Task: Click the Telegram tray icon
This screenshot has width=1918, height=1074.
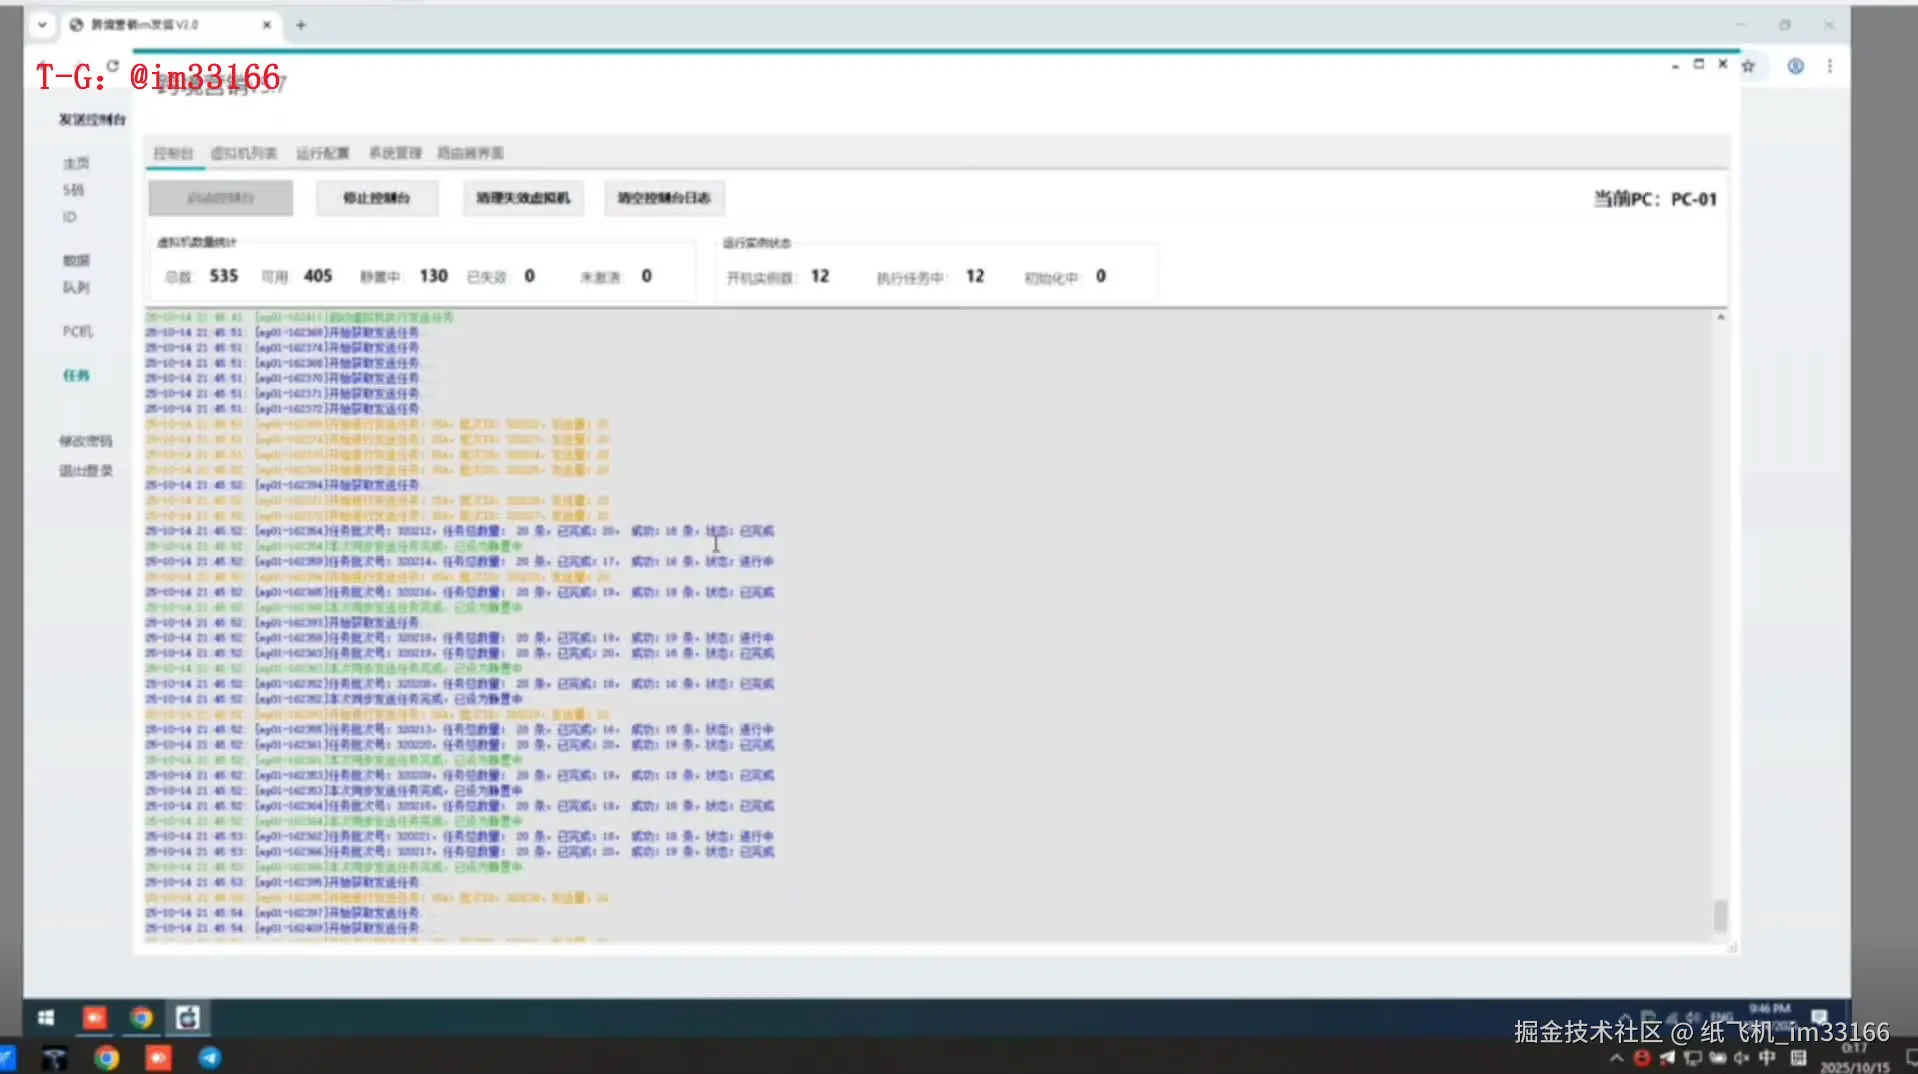Action: tap(1666, 1058)
